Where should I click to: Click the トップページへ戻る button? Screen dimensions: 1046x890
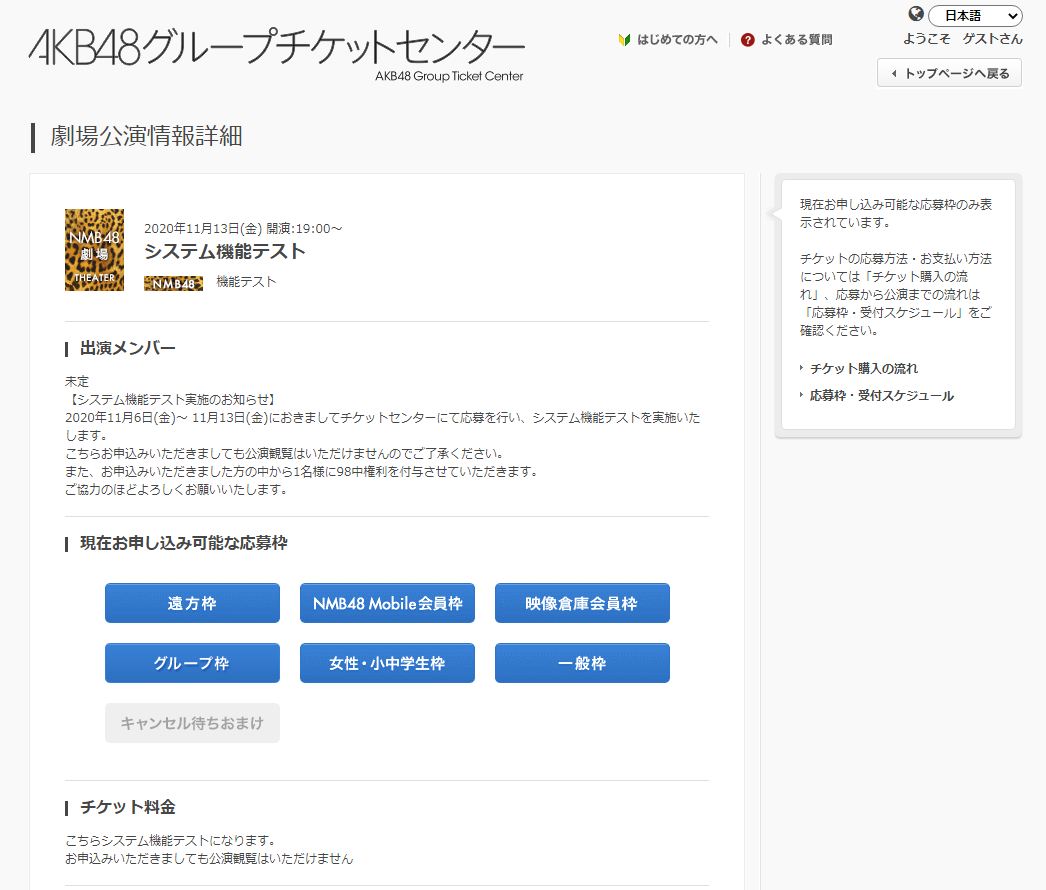coord(949,73)
